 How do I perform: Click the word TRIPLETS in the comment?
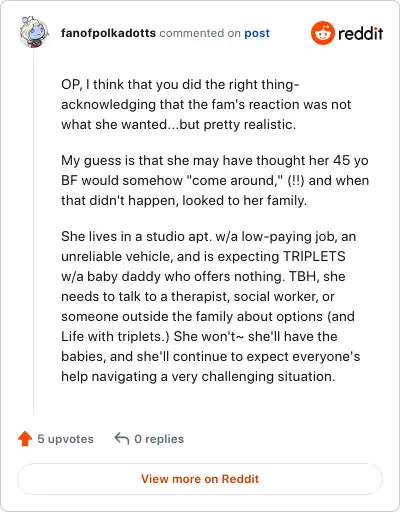pos(314,257)
